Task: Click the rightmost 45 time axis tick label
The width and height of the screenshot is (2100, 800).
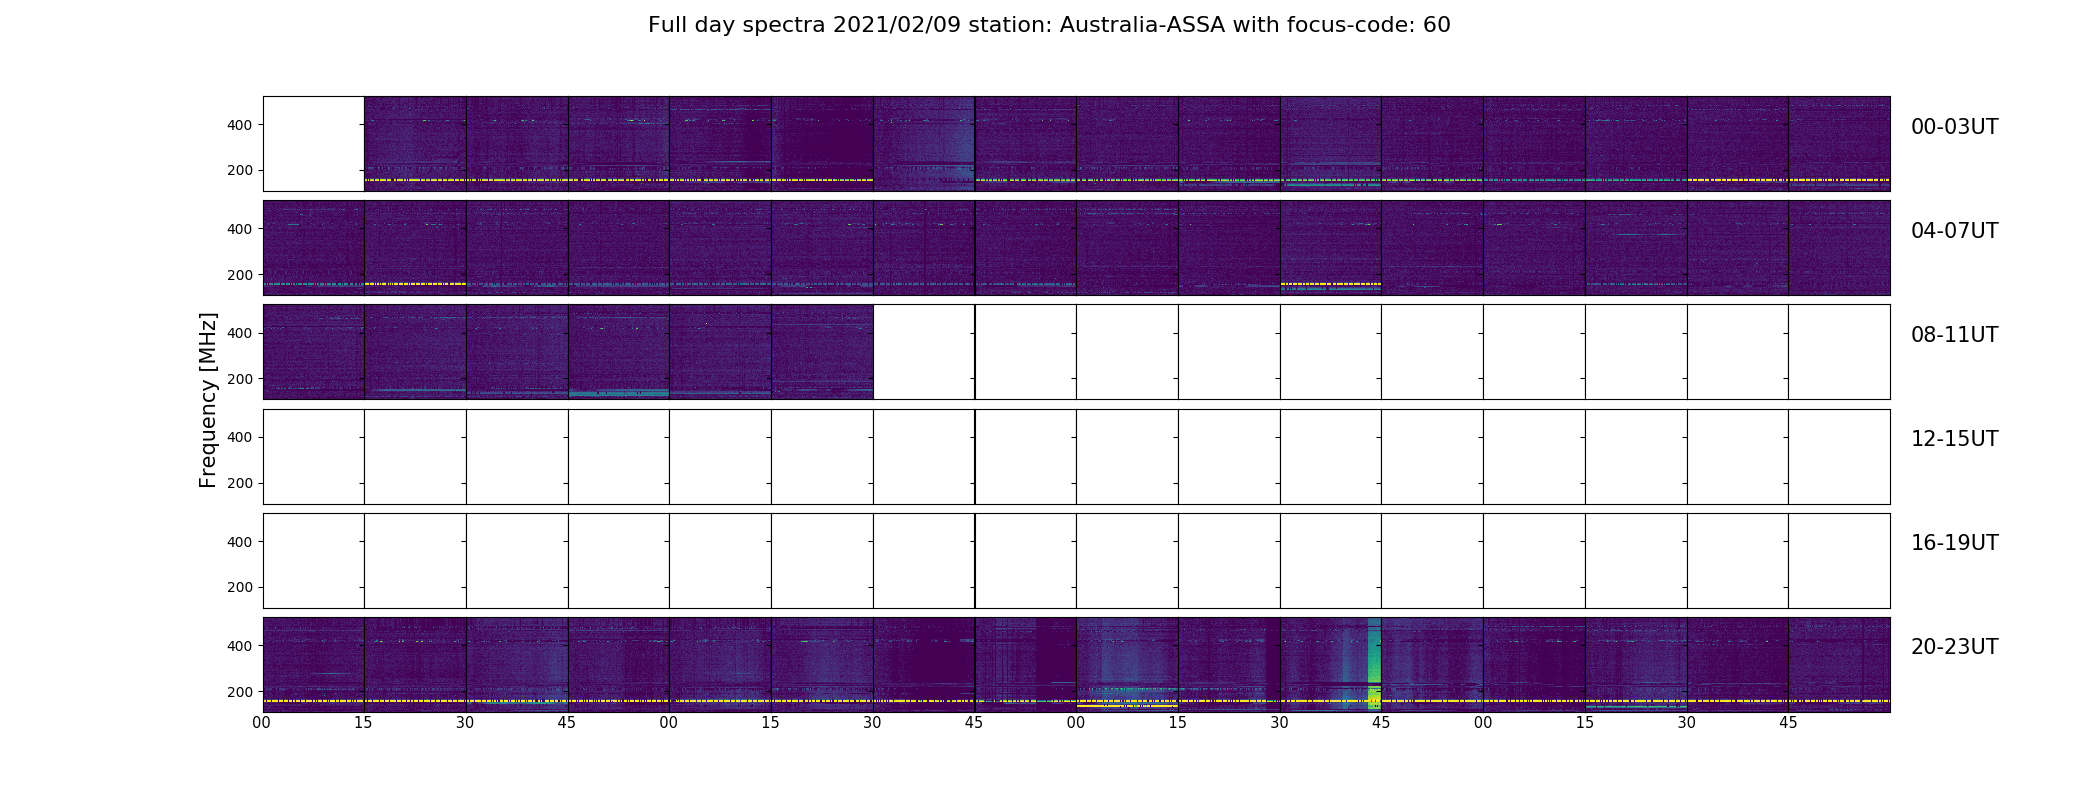Action: pos(1788,723)
